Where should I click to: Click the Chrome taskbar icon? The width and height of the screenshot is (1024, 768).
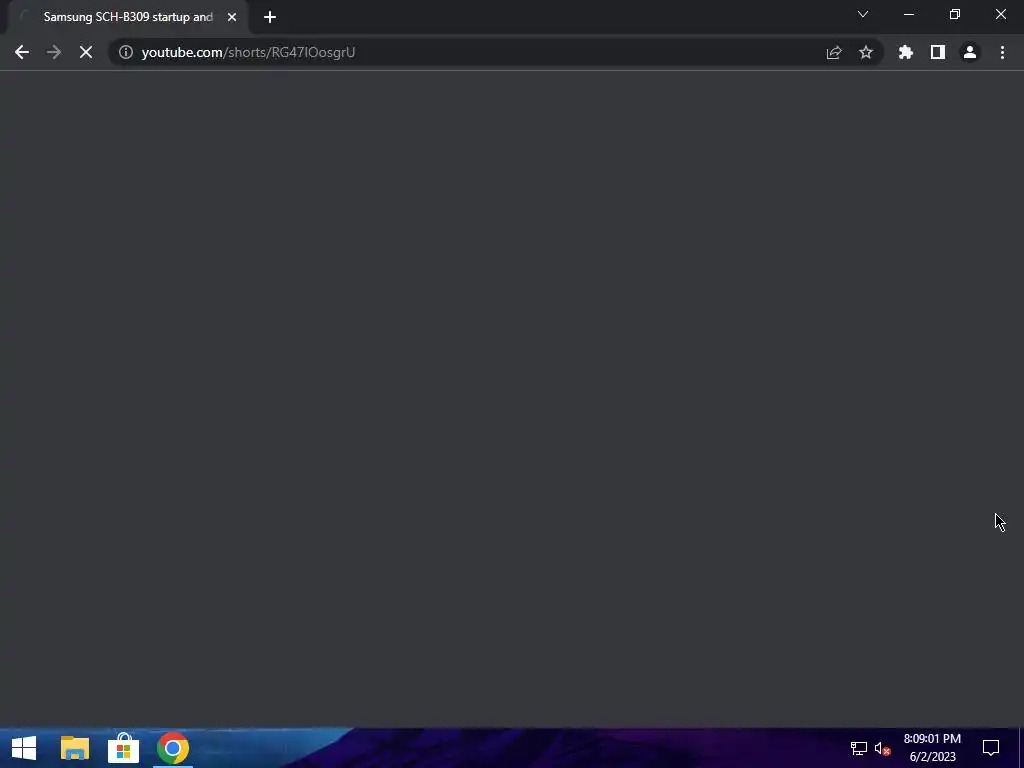click(173, 748)
